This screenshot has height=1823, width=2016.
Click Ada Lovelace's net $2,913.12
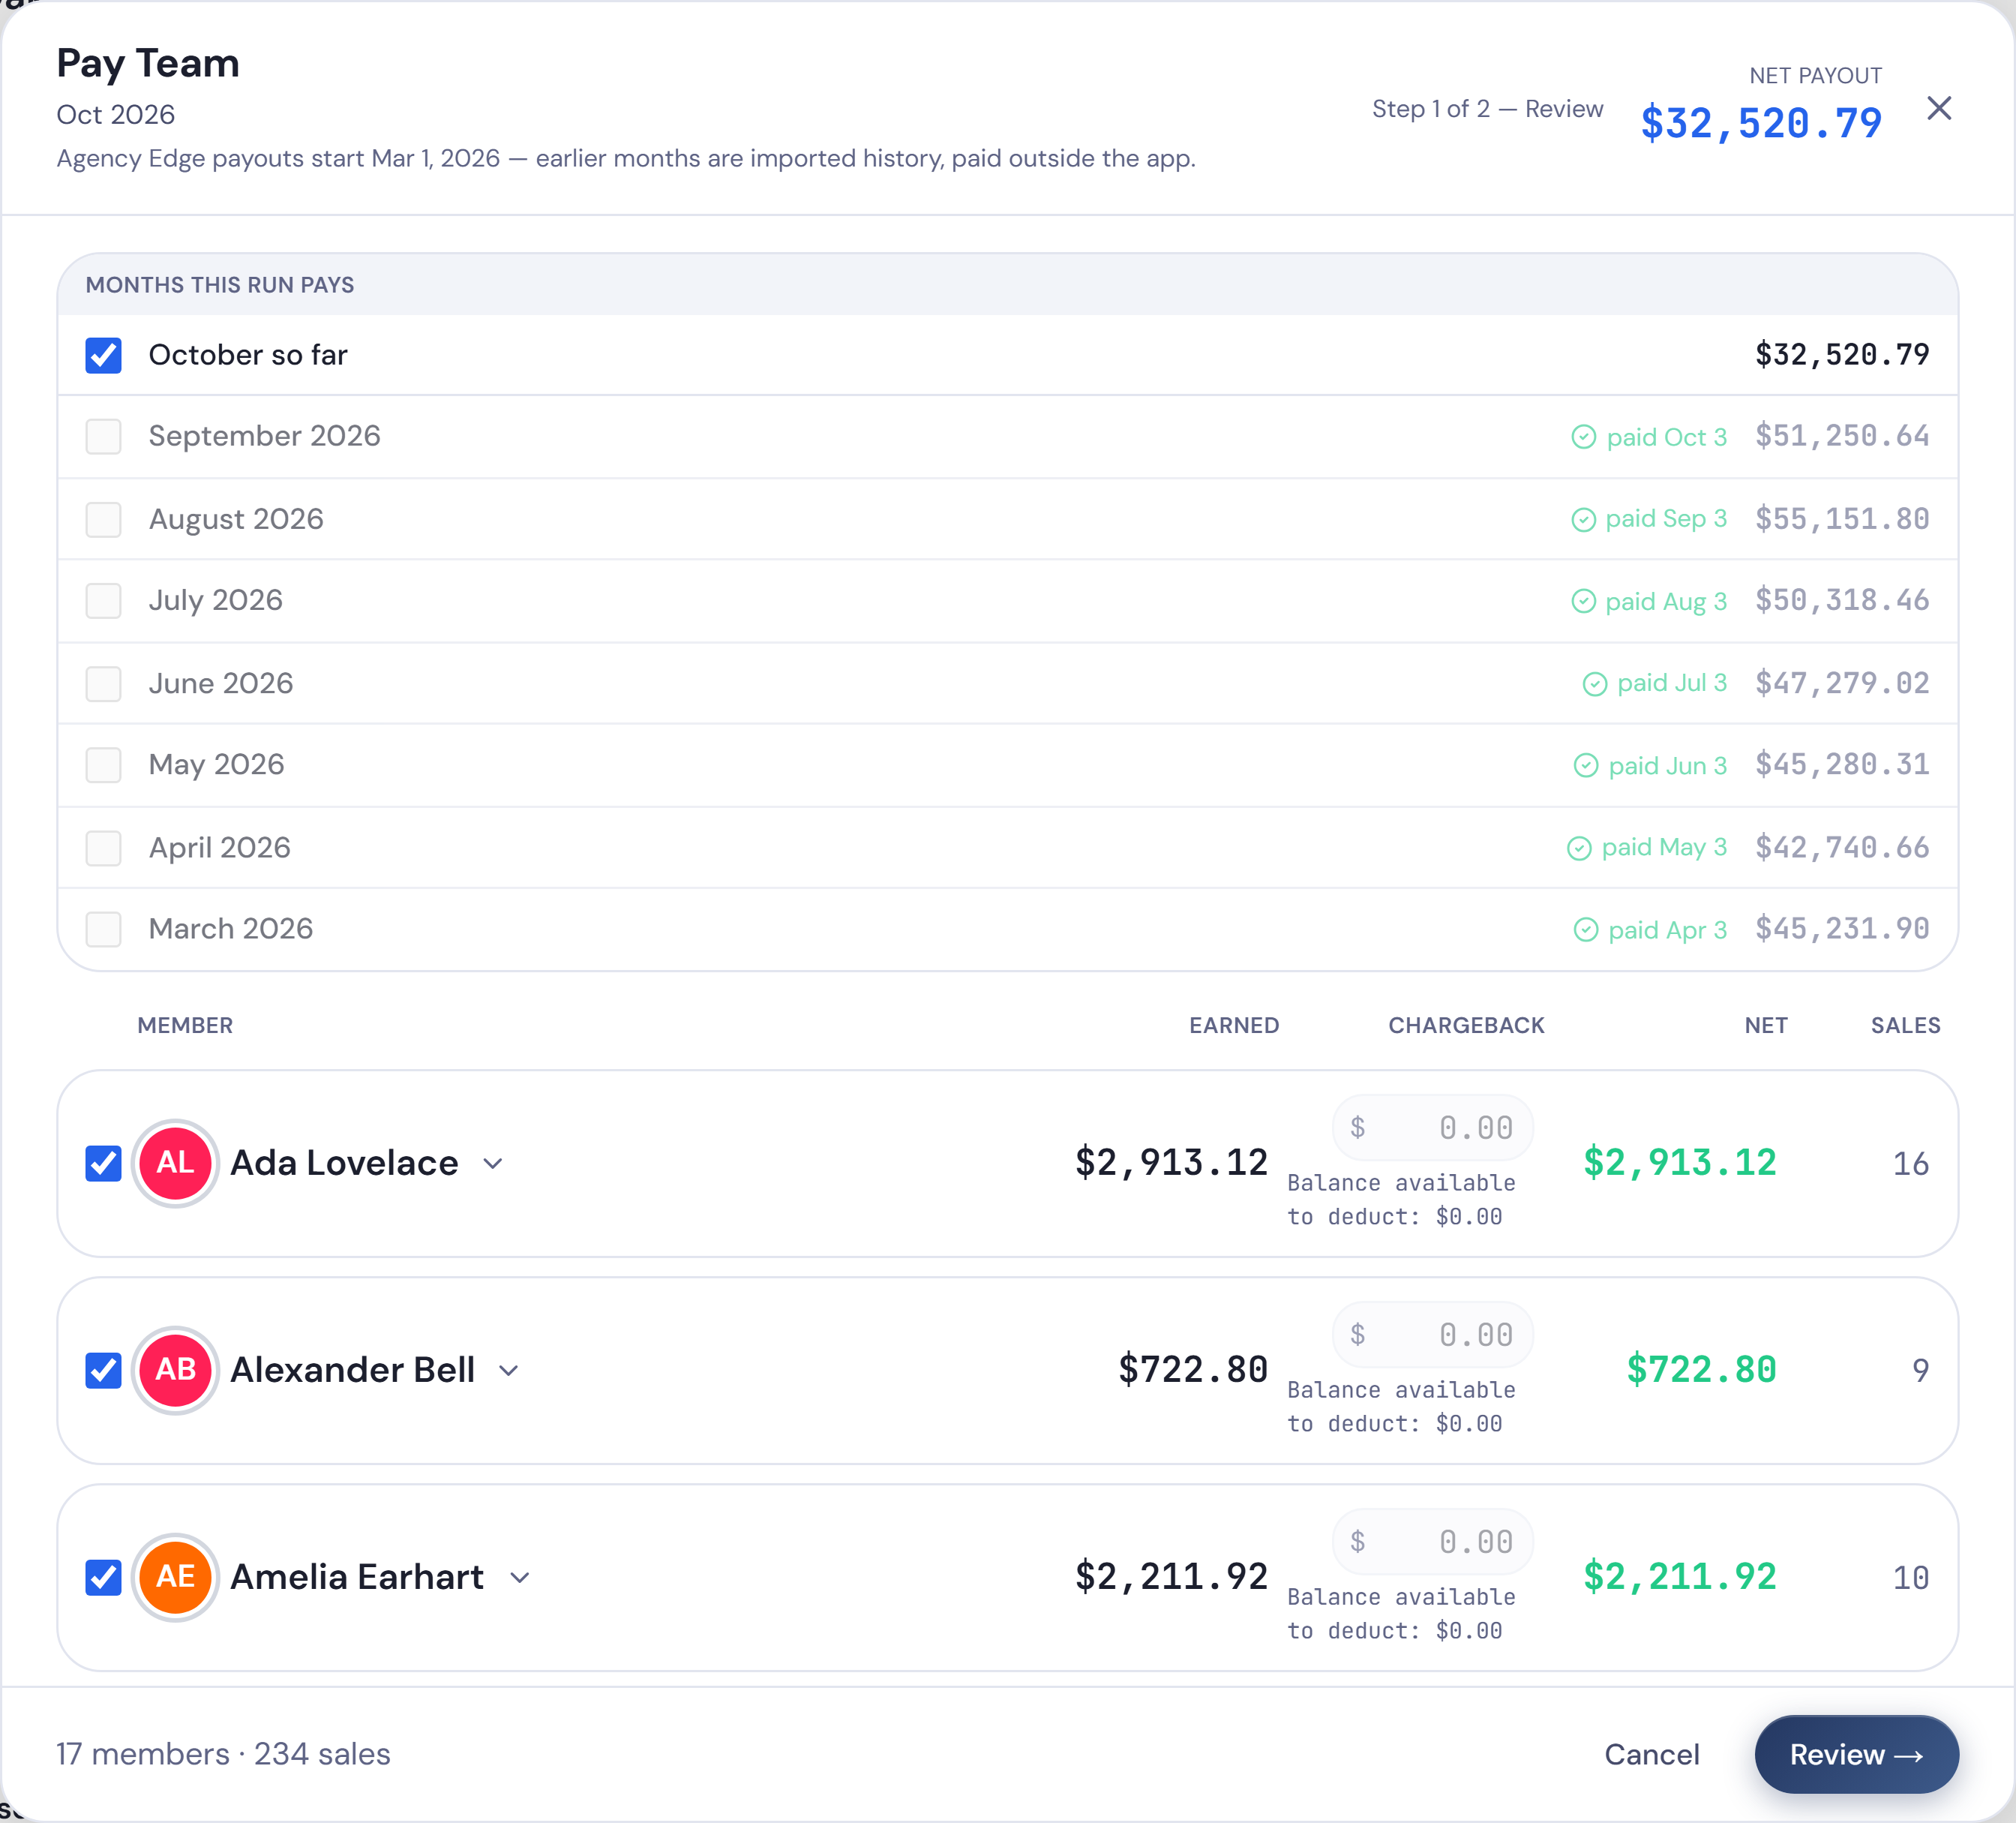1680,1163
